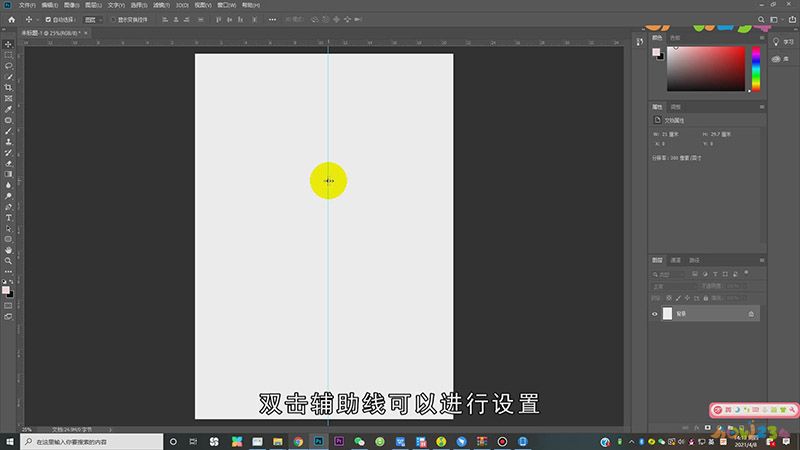Open the File menu
Image resolution: width=800 pixels, height=450 pixels.
[x=27, y=5]
